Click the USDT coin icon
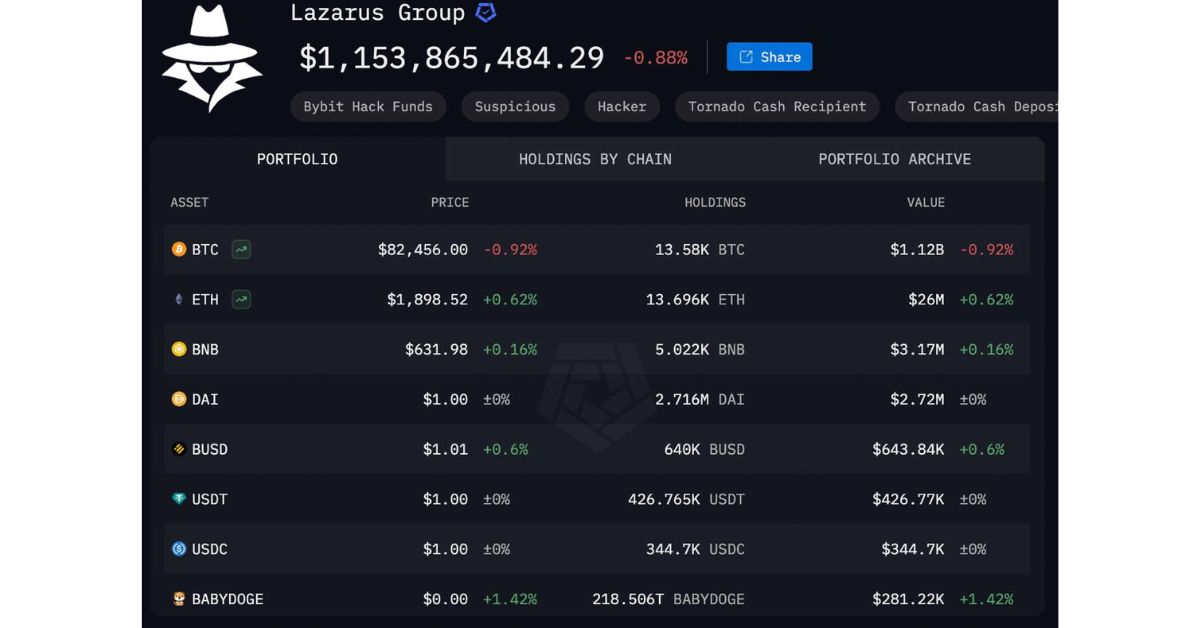Image resolution: width=1200 pixels, height=628 pixels. coord(179,499)
